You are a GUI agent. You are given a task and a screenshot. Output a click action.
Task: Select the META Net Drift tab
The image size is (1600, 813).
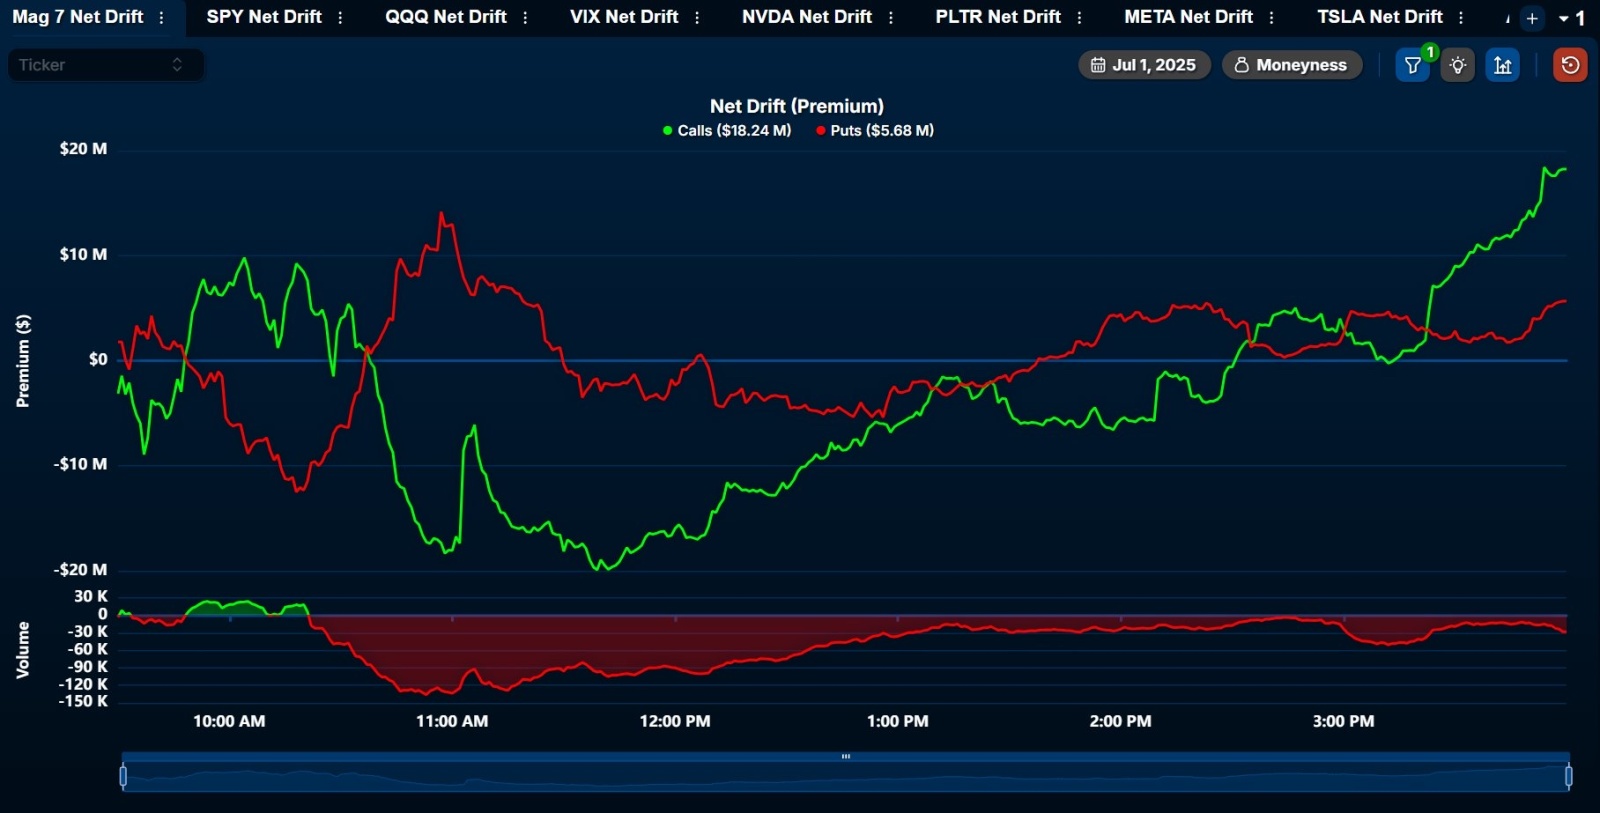pyautogui.click(x=1188, y=17)
